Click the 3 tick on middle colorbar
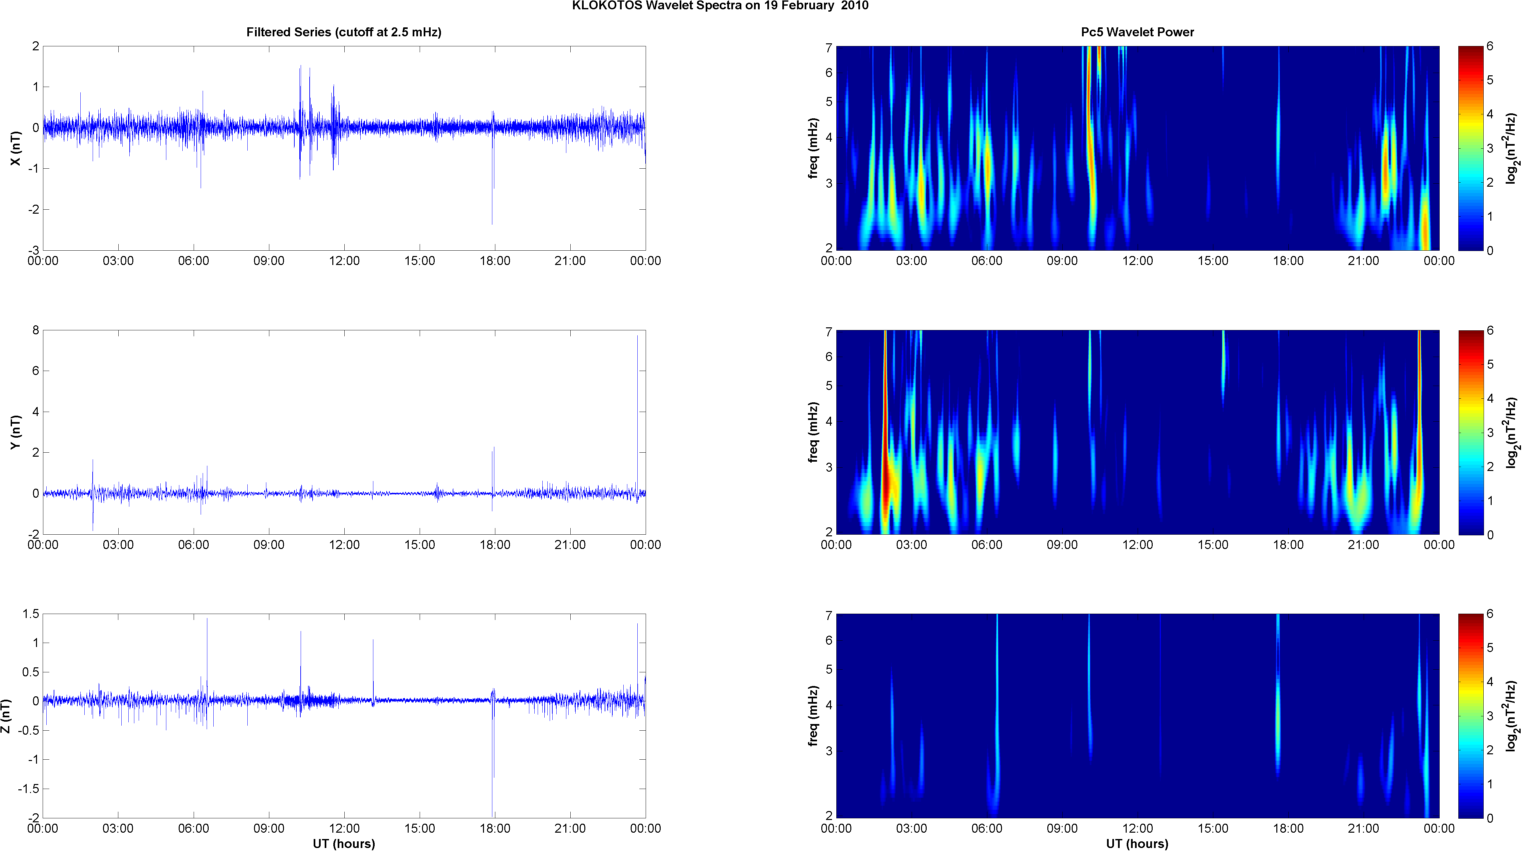 (1490, 432)
